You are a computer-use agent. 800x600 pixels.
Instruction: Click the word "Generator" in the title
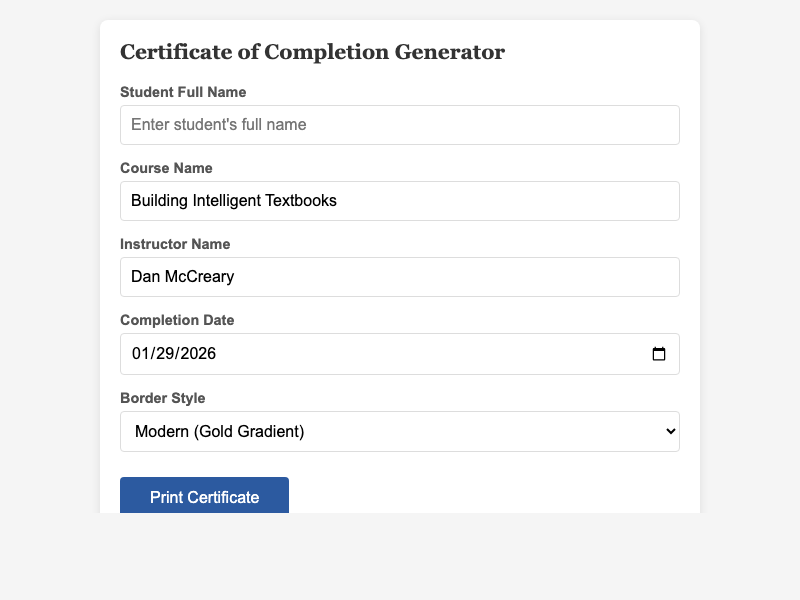(x=455, y=52)
